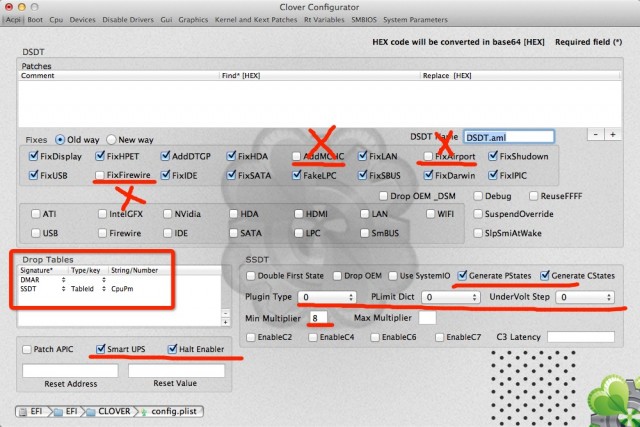Enable the FixFirewire checkbox
Image resolution: width=640 pixels, height=427 pixels.
pos(100,175)
